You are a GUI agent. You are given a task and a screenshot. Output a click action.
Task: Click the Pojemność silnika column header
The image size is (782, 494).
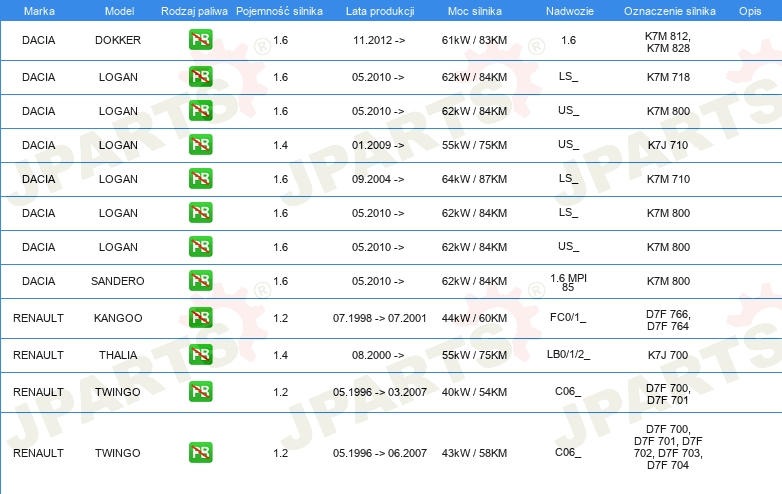coord(279,11)
